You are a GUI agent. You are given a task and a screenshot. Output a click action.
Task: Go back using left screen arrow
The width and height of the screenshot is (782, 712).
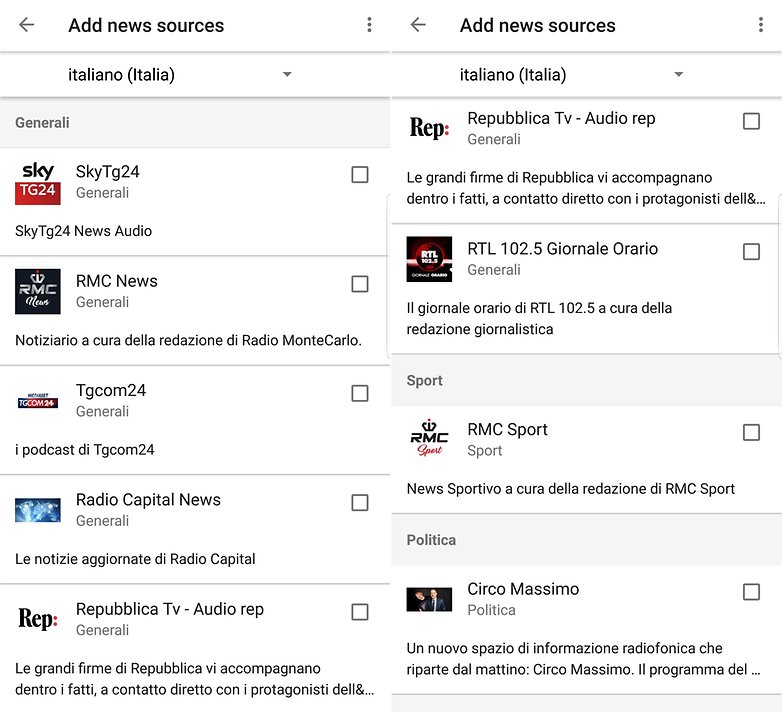[26, 24]
